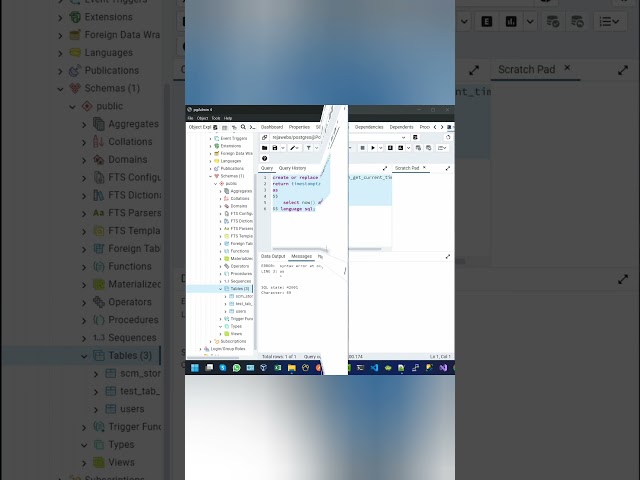
Task: Click Object Explorer horizontal scrollbar in small window
Action: pos(214,358)
